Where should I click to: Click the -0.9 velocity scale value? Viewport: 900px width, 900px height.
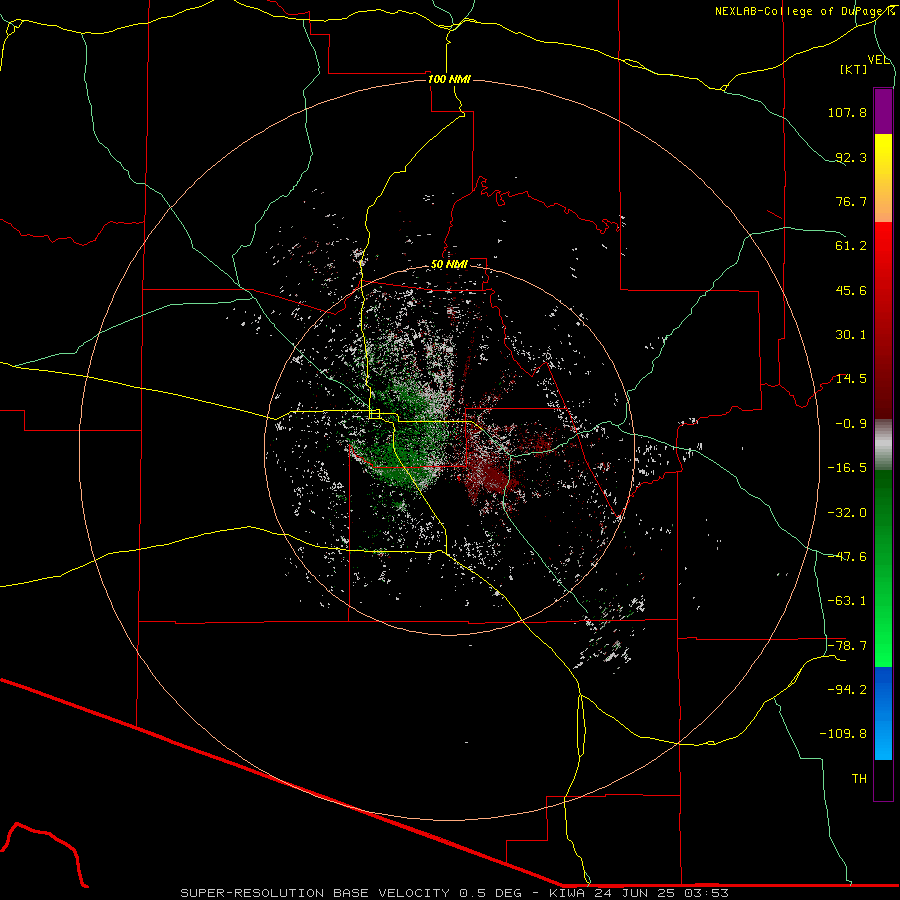851,424
